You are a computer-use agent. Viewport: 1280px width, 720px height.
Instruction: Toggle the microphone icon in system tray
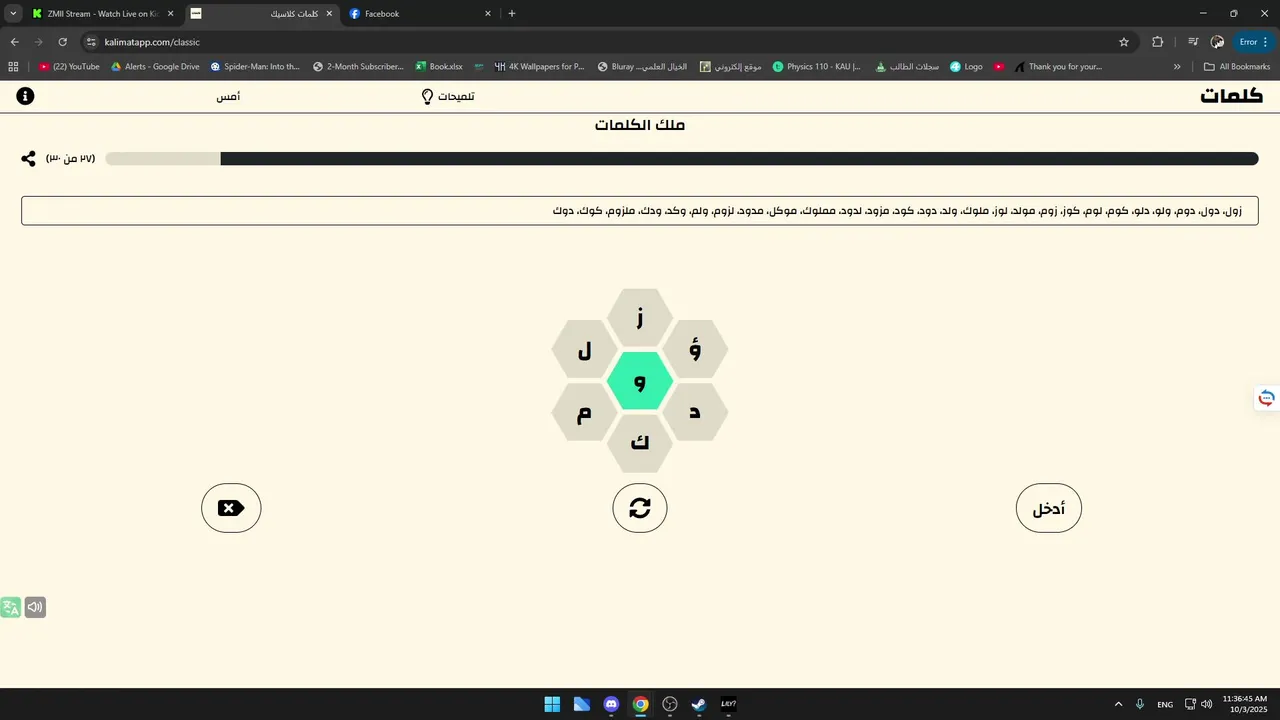click(x=1140, y=704)
